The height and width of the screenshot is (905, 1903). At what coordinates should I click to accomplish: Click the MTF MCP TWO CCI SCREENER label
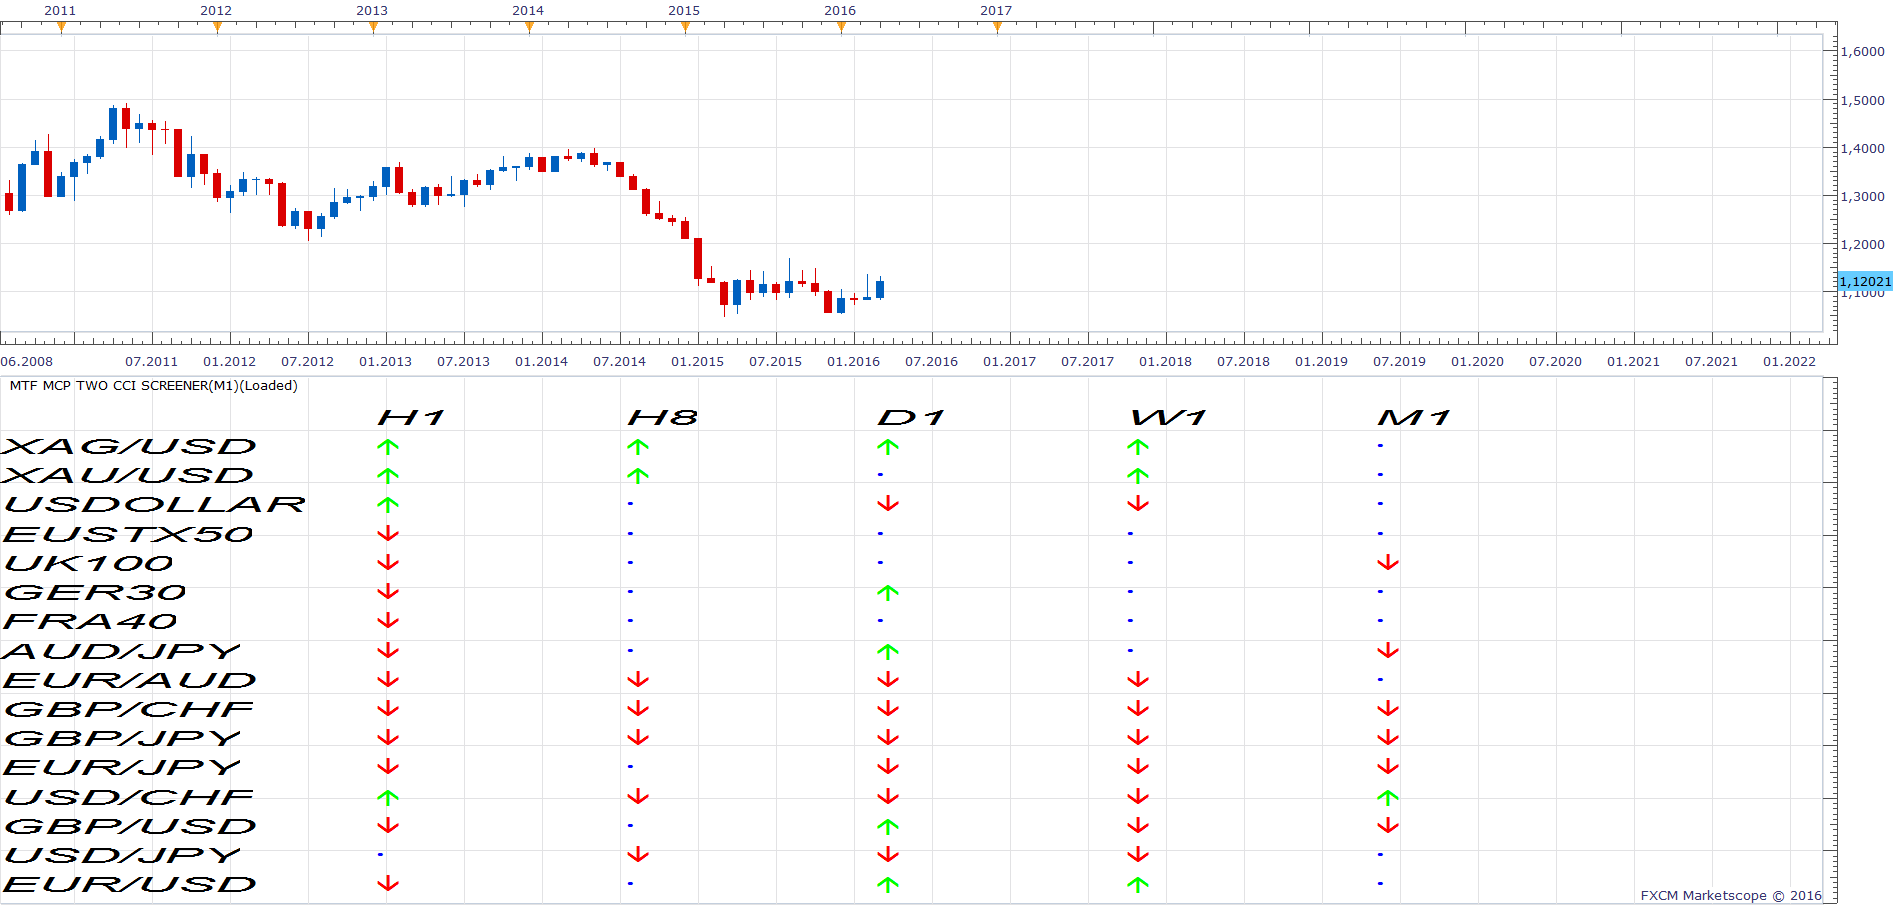pos(153,386)
